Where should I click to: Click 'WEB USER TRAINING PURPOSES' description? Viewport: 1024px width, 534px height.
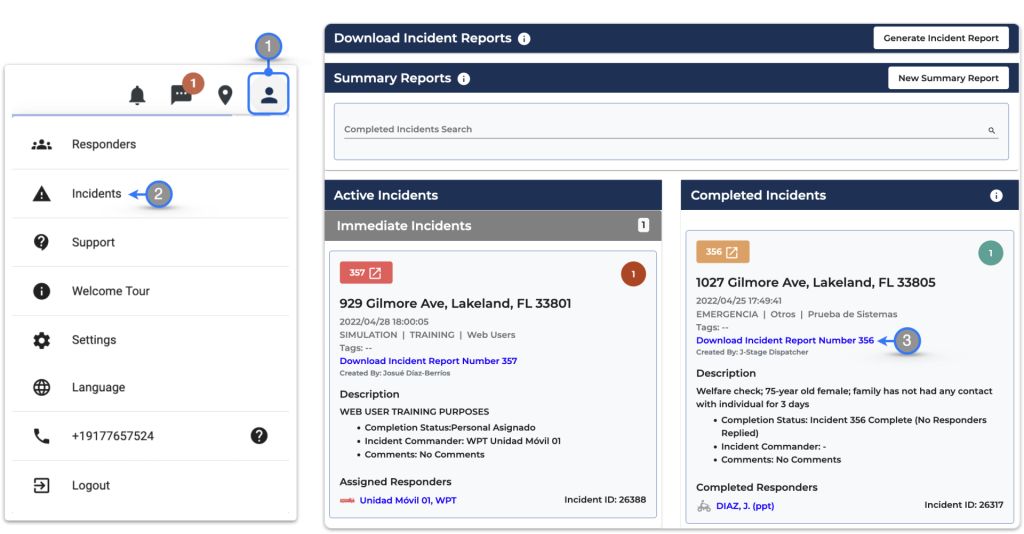coord(414,412)
